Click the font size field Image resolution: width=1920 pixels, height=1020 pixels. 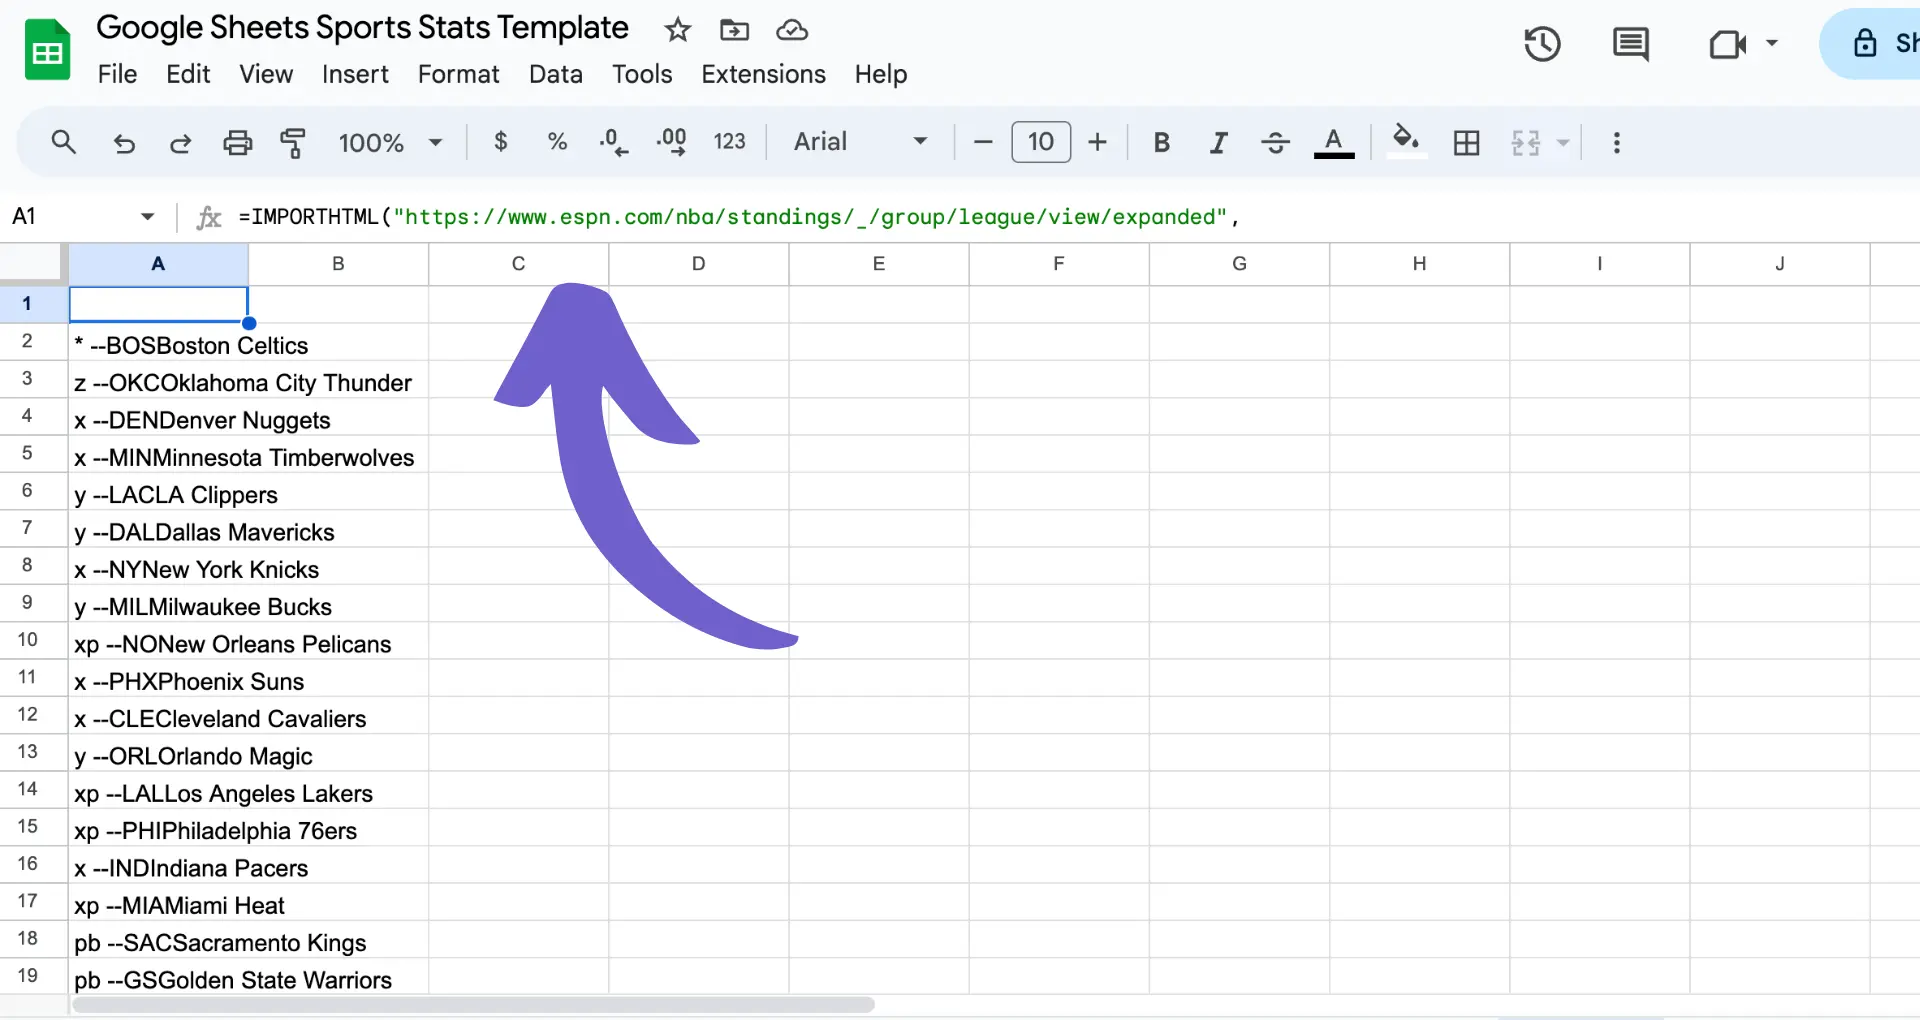click(x=1041, y=142)
